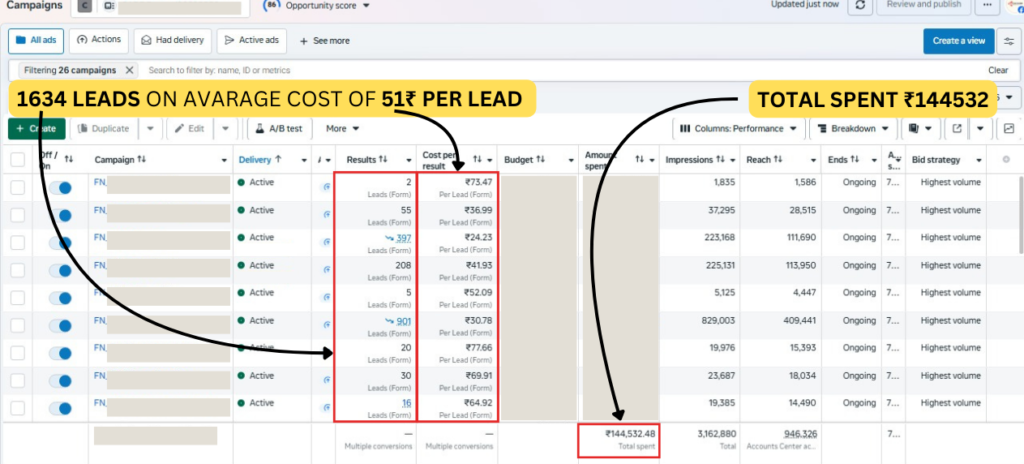Click the See more views option
Viewport: 1024px width, 464px height.
(324, 41)
